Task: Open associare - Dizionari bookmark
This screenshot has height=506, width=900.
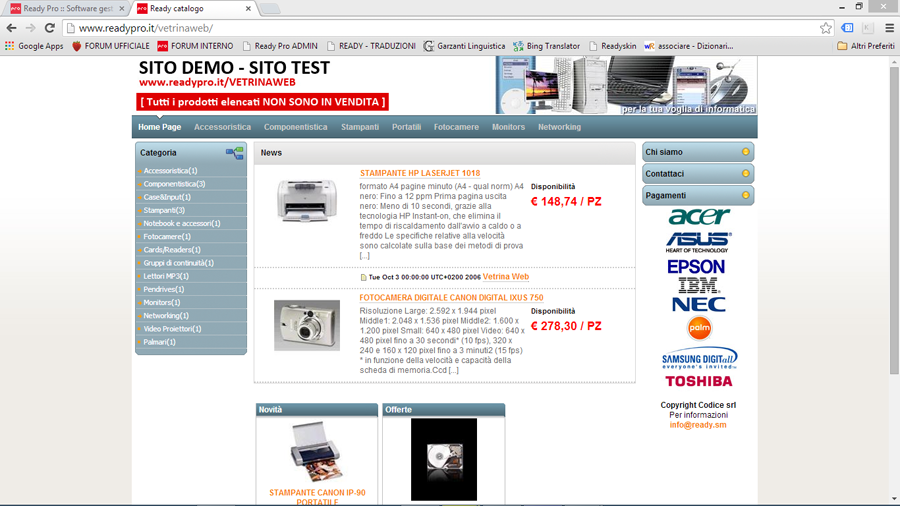Action: pyautogui.click(x=689, y=46)
